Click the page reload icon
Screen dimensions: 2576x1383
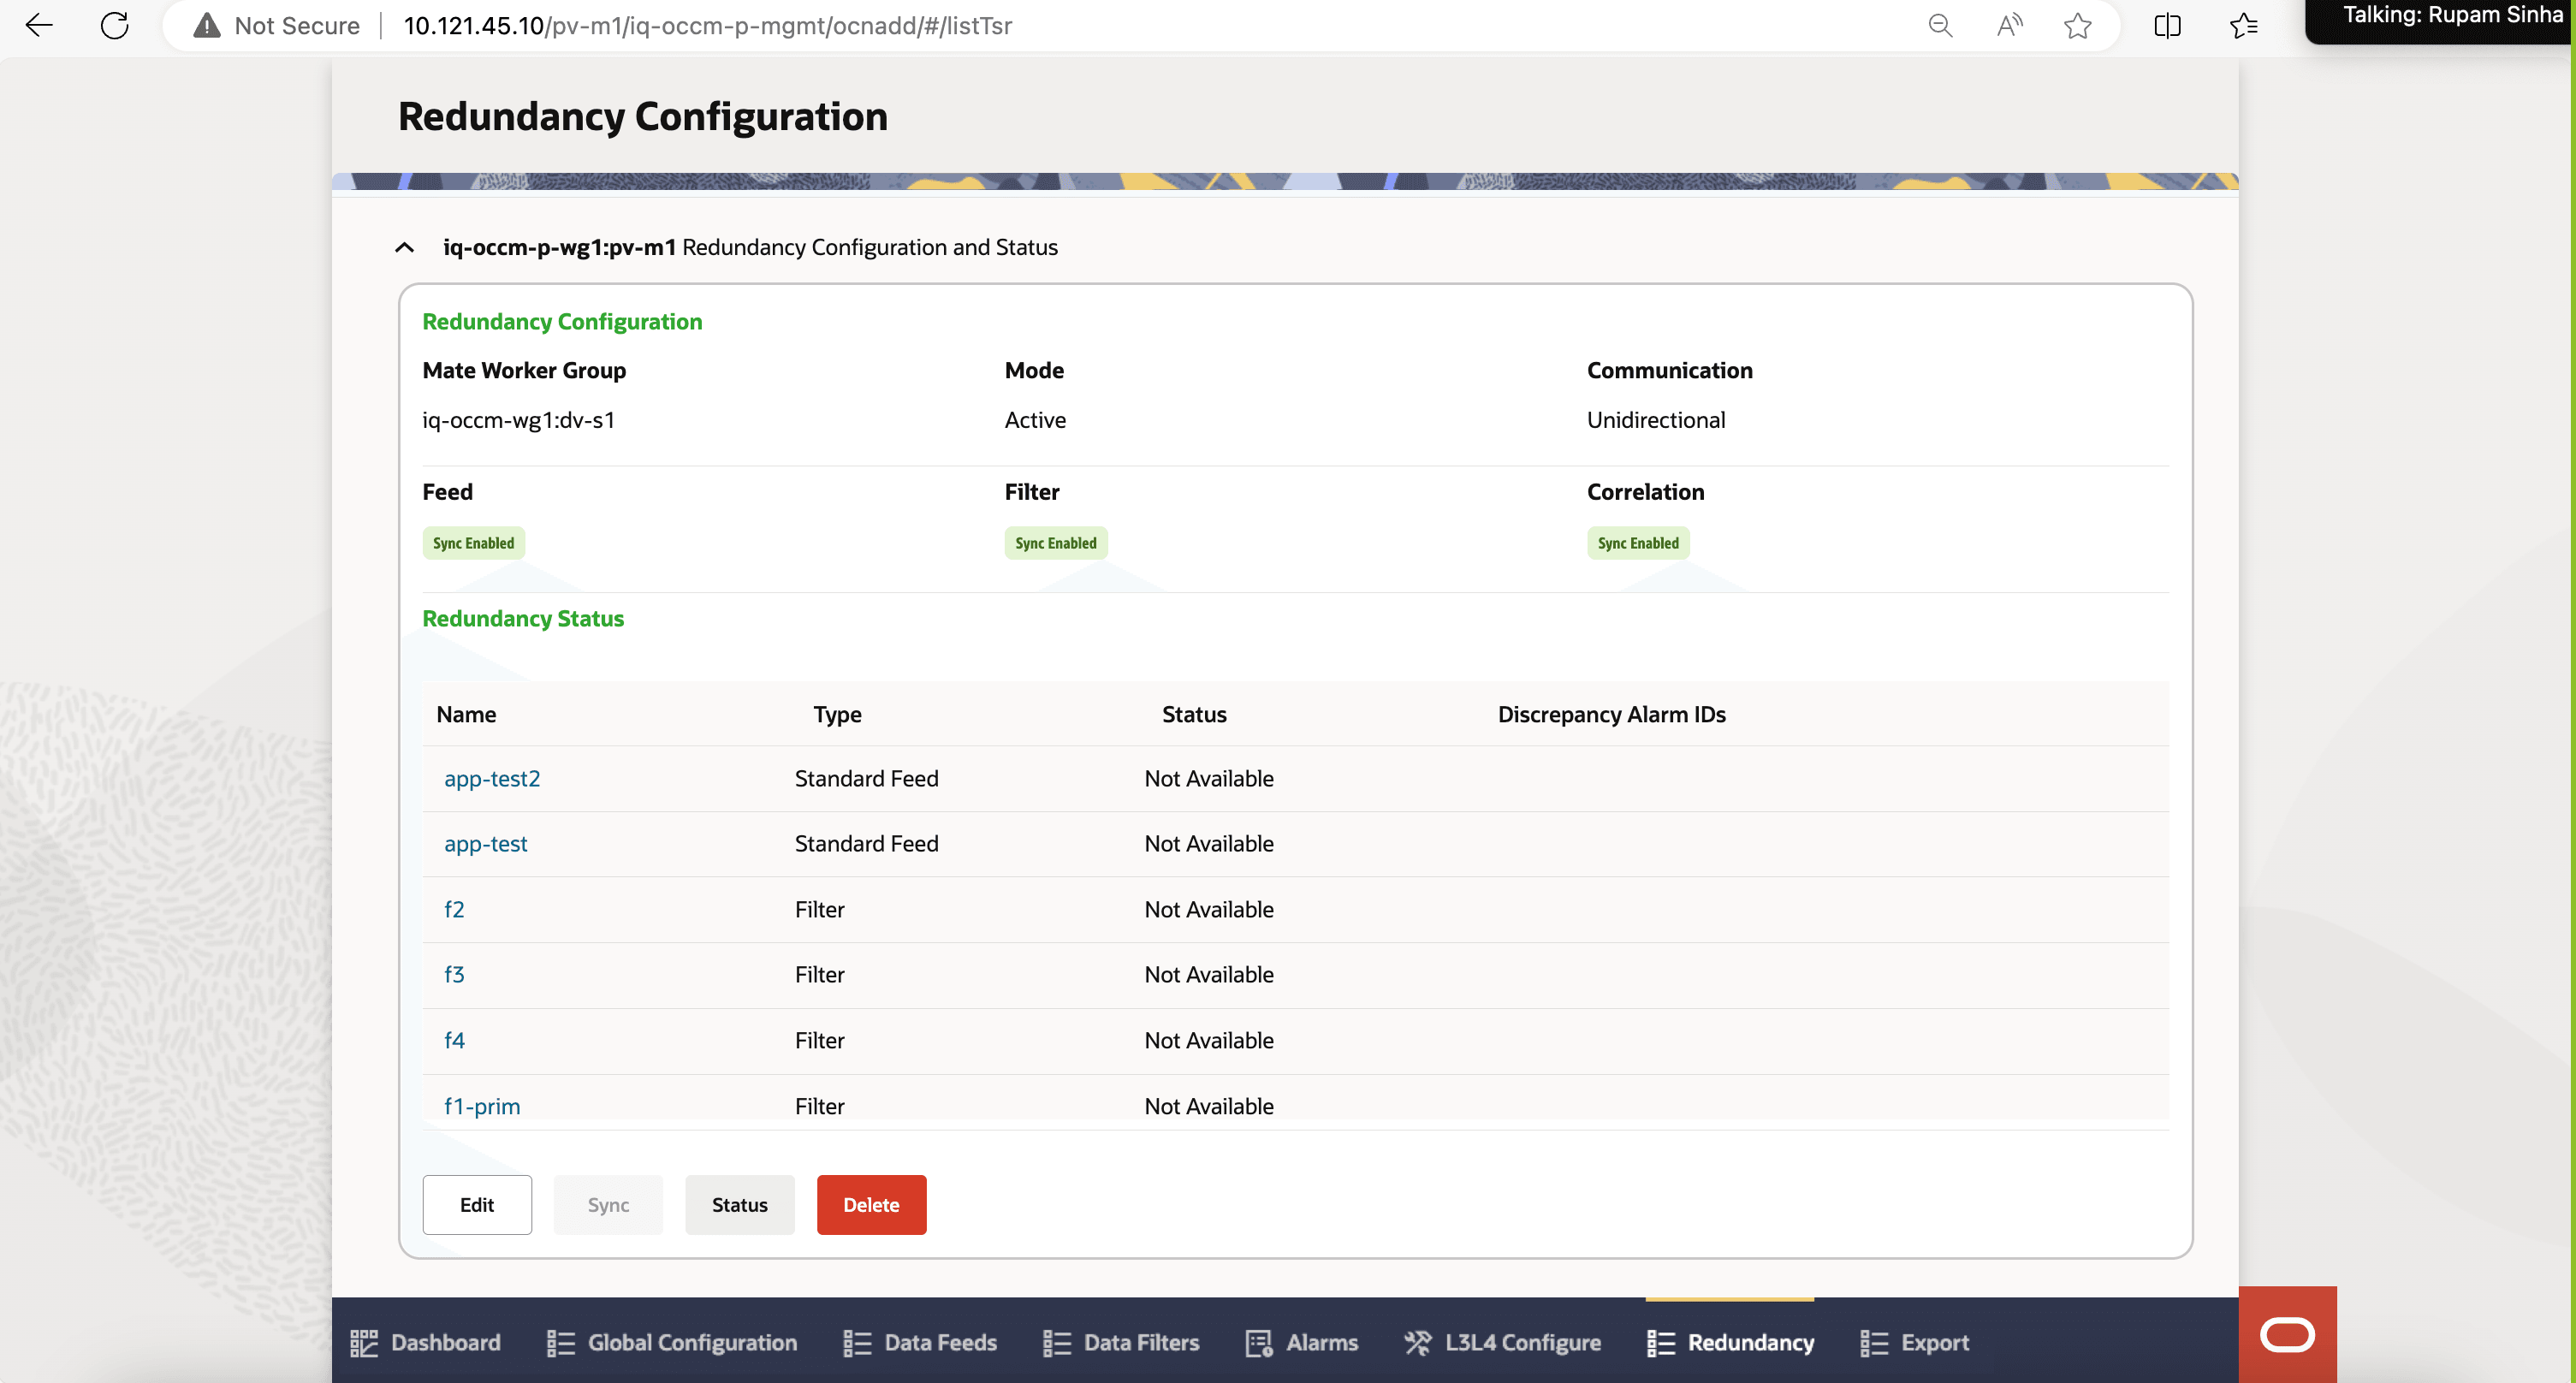[x=115, y=25]
